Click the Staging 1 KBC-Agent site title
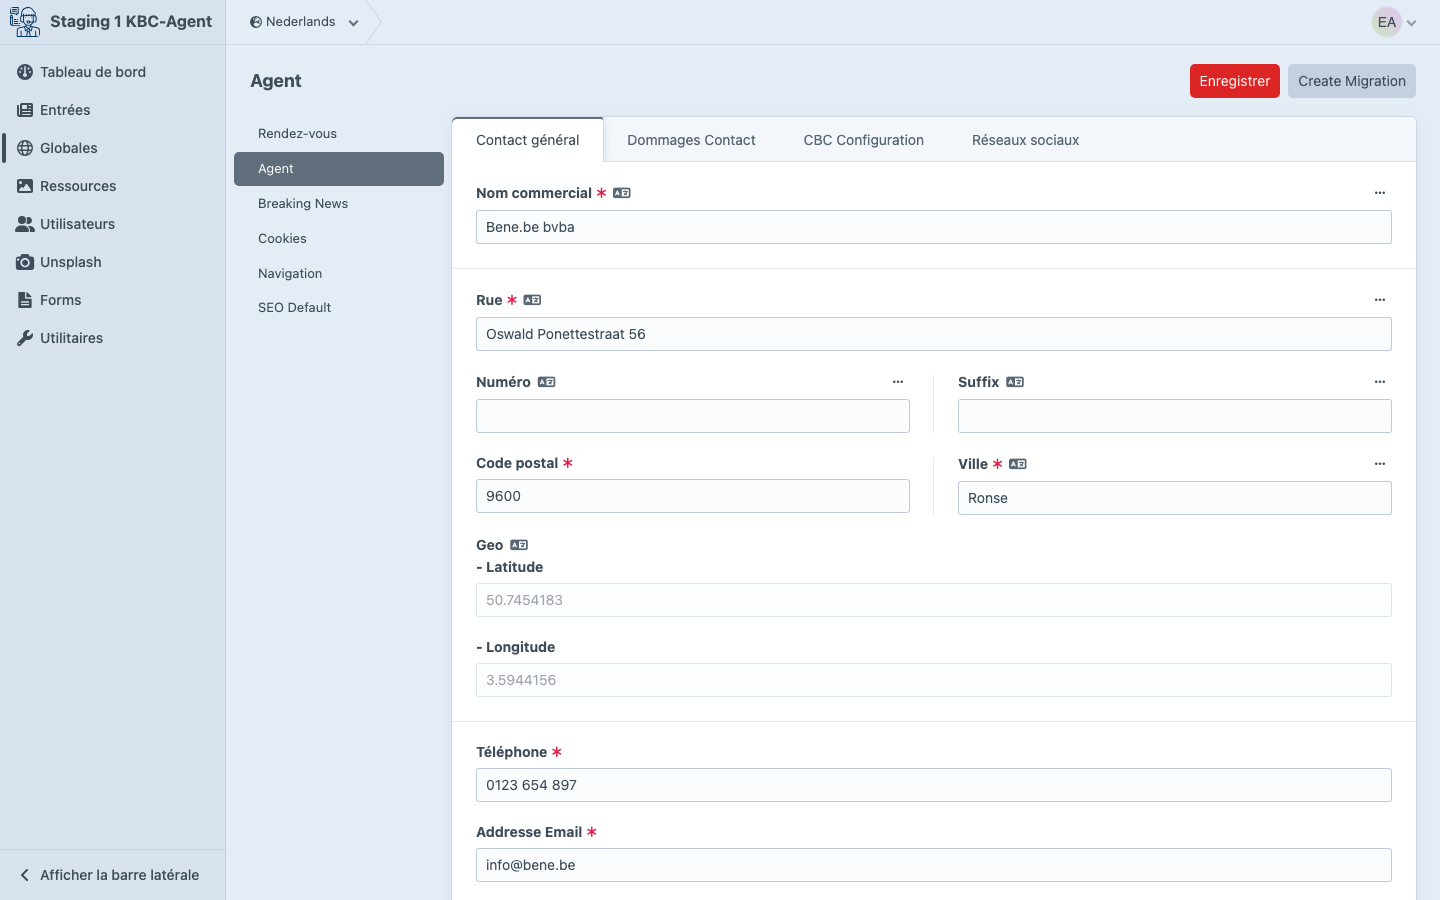The image size is (1440, 900). 131,22
